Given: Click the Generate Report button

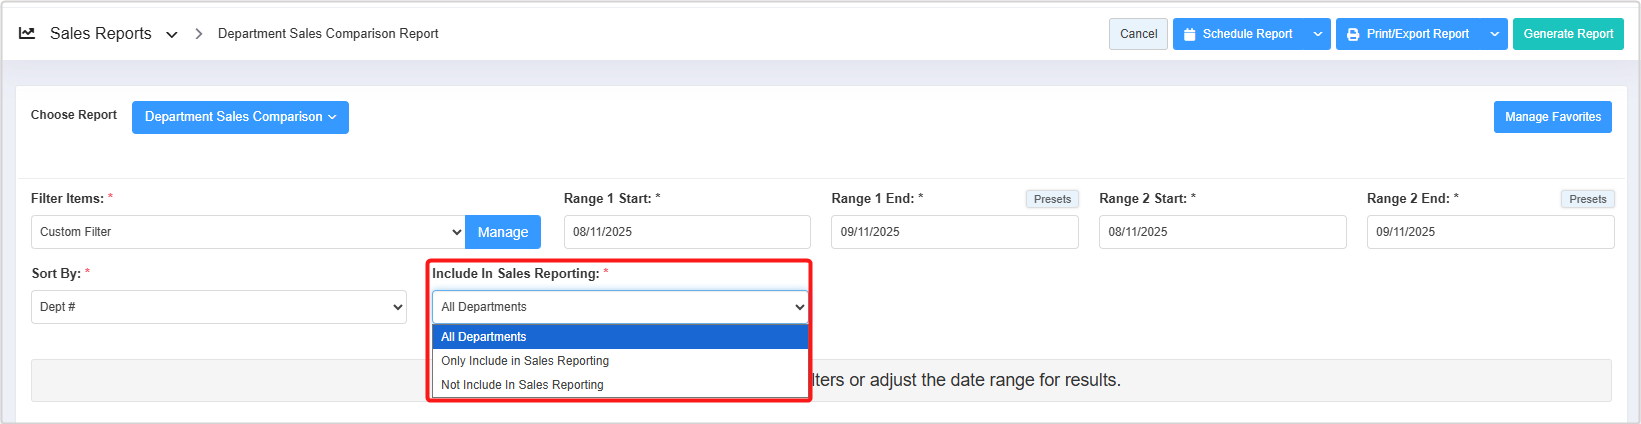Looking at the screenshot, I should (1567, 34).
